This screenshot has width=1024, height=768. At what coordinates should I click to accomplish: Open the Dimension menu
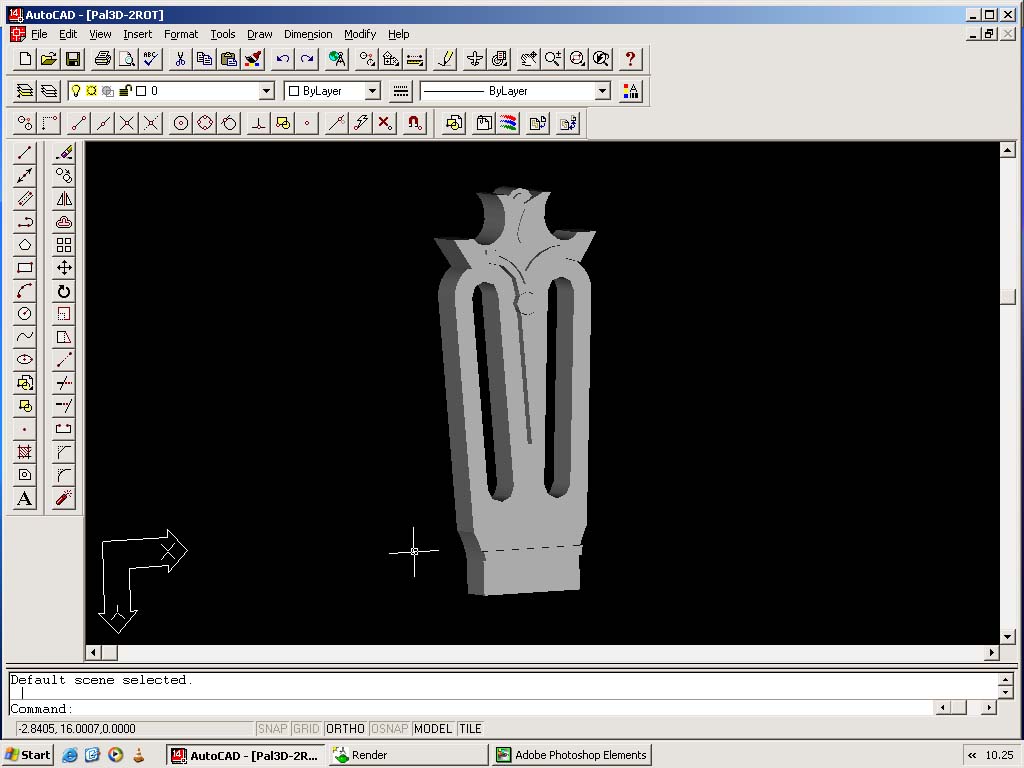307,34
